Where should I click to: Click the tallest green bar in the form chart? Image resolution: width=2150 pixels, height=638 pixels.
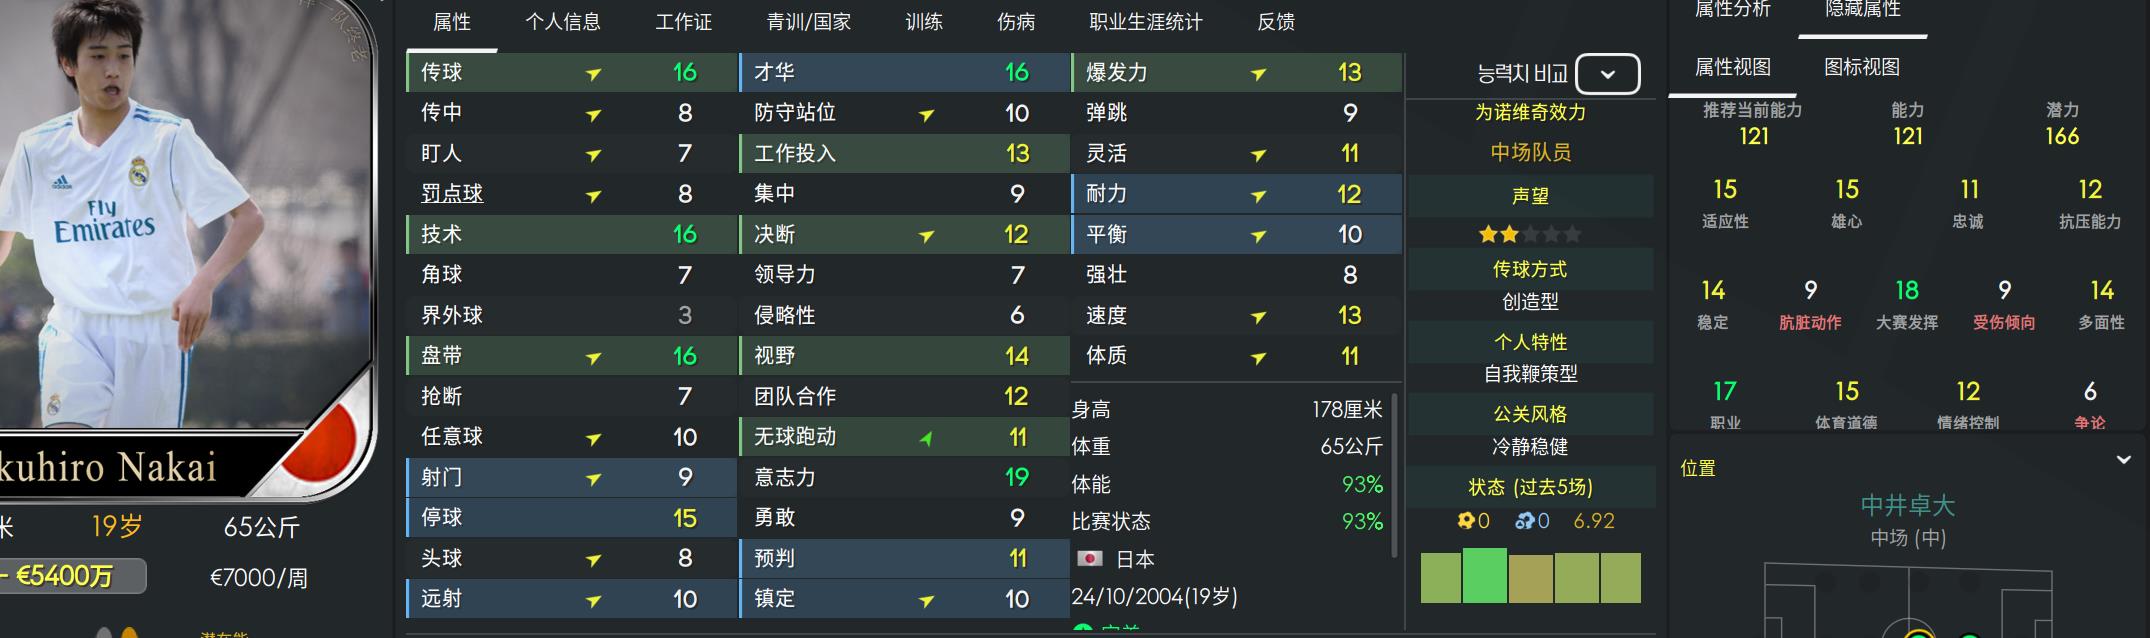click(x=1484, y=575)
